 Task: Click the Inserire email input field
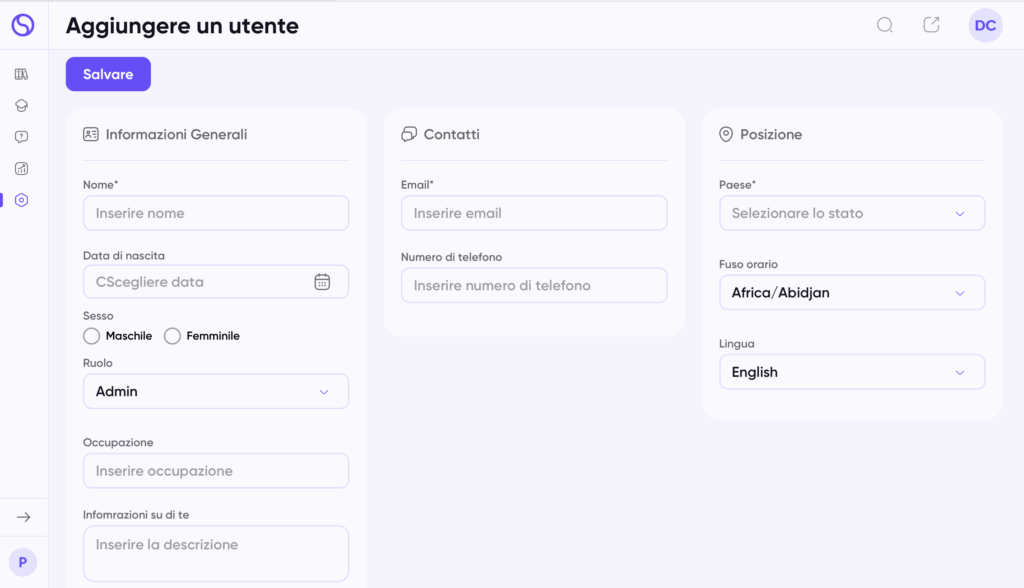coord(534,213)
